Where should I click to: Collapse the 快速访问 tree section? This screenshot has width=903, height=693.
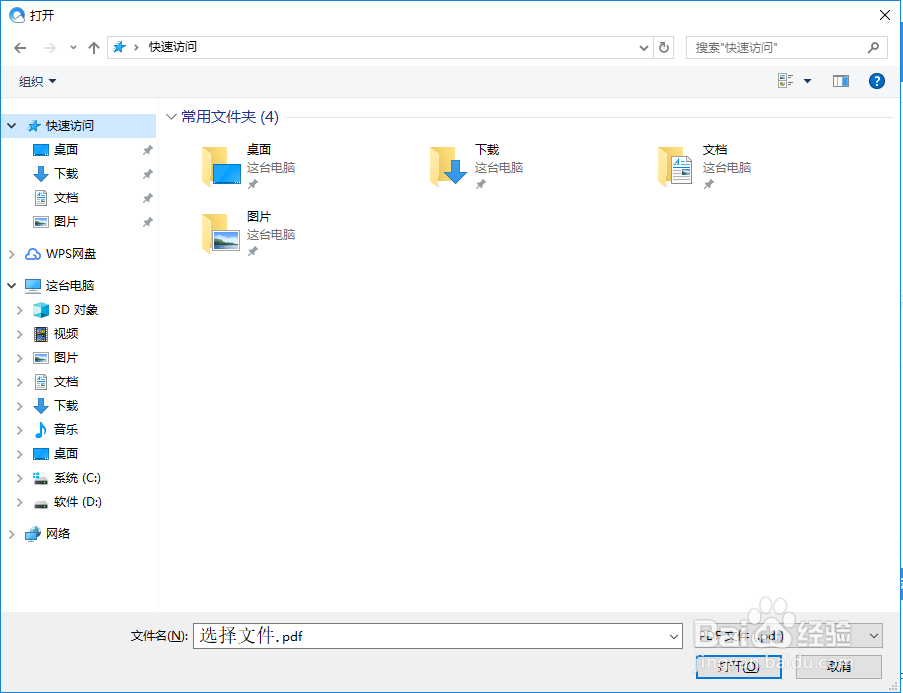point(10,125)
